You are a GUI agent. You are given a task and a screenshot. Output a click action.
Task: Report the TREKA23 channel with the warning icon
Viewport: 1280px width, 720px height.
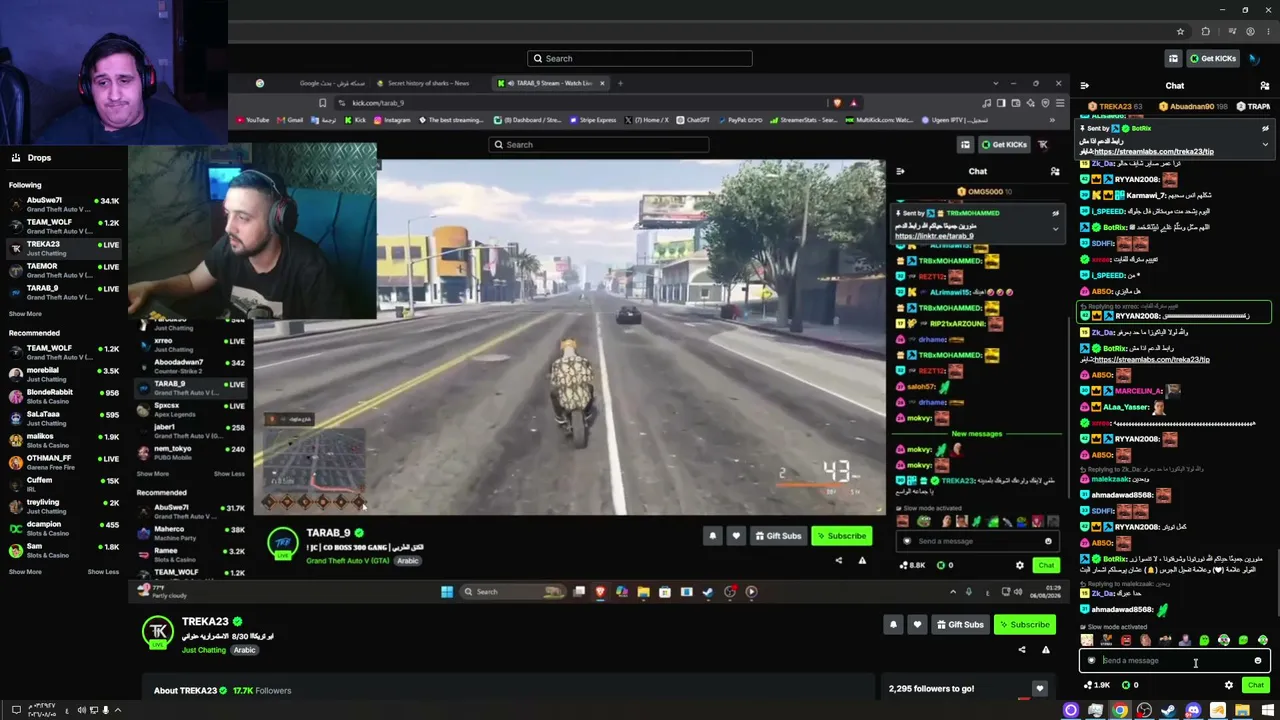click(1046, 650)
